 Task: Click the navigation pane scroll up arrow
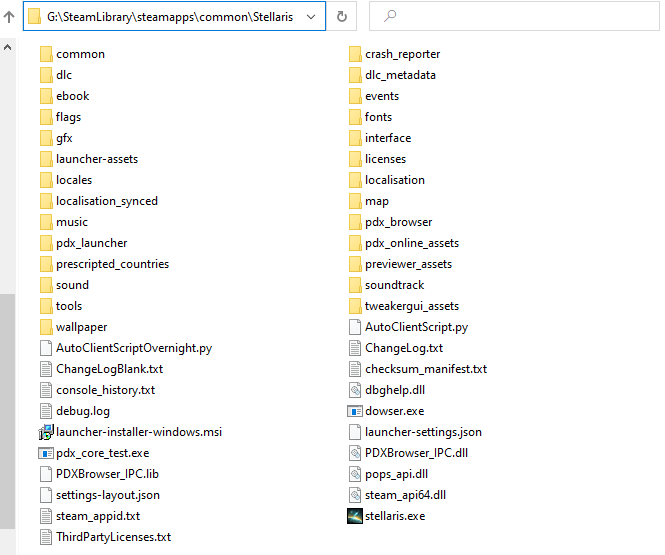(x=7, y=47)
